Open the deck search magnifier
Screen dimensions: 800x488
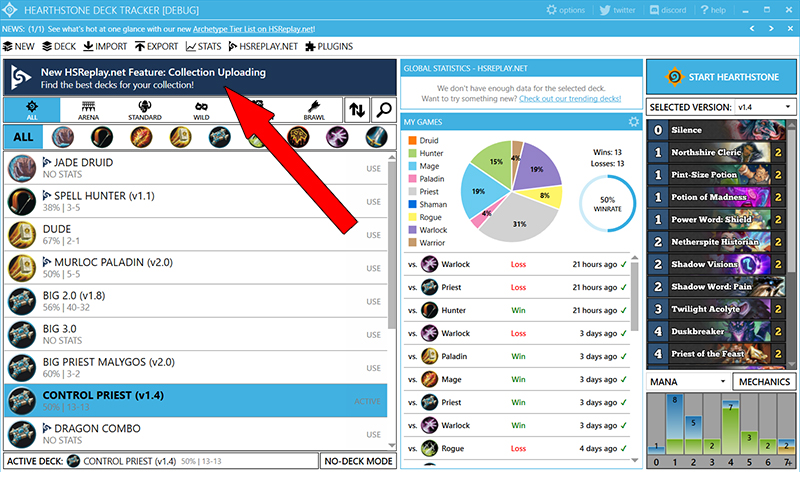(384, 110)
